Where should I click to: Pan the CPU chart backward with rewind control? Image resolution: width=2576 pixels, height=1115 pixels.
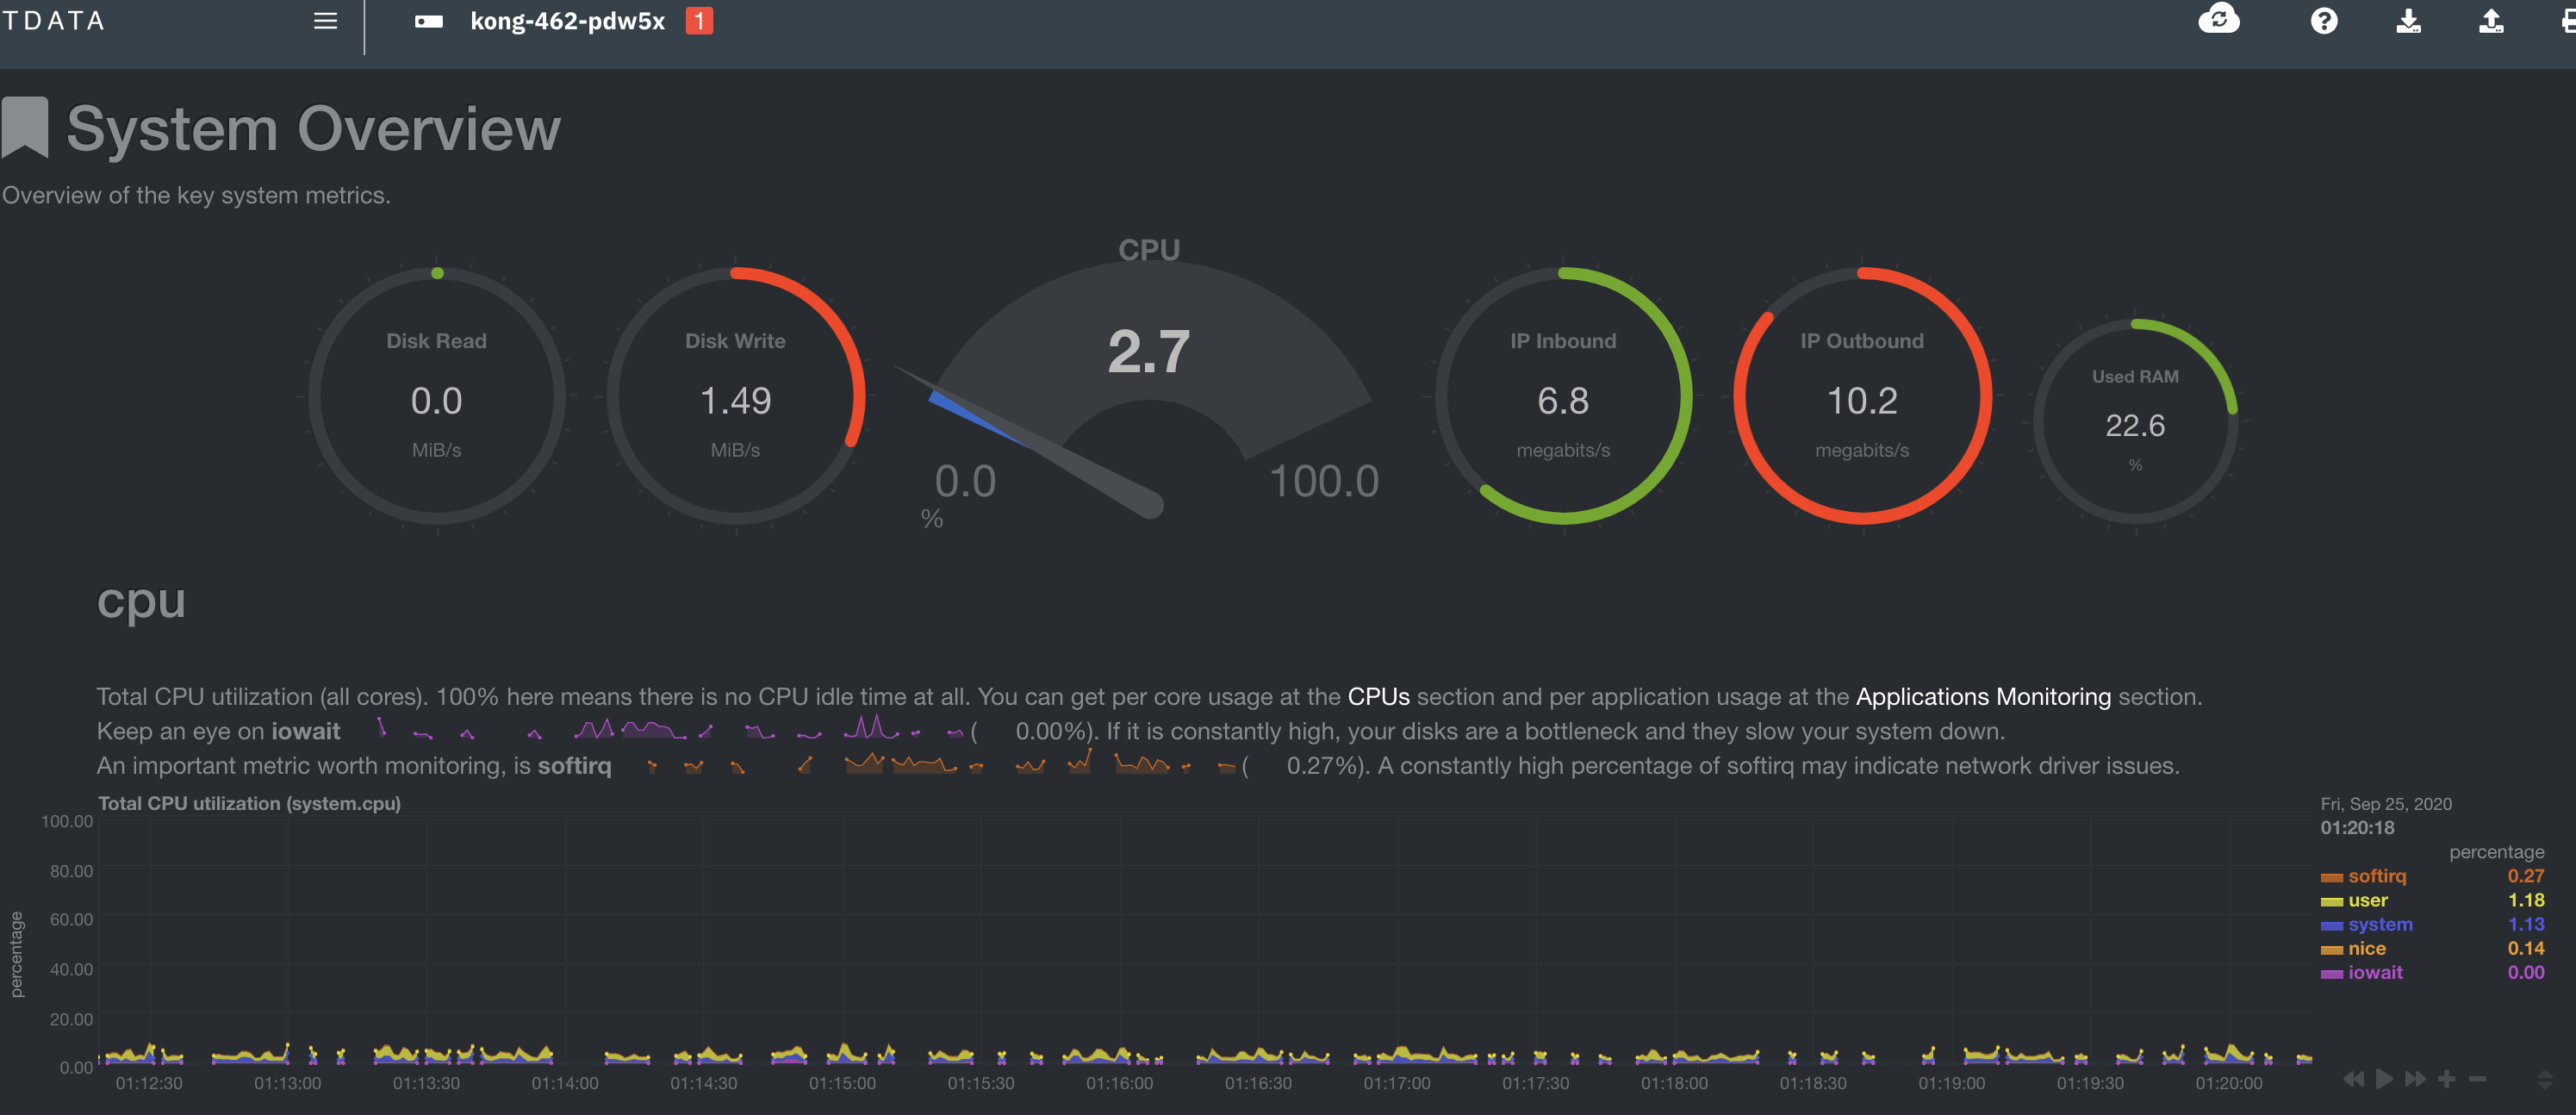tap(2355, 1079)
